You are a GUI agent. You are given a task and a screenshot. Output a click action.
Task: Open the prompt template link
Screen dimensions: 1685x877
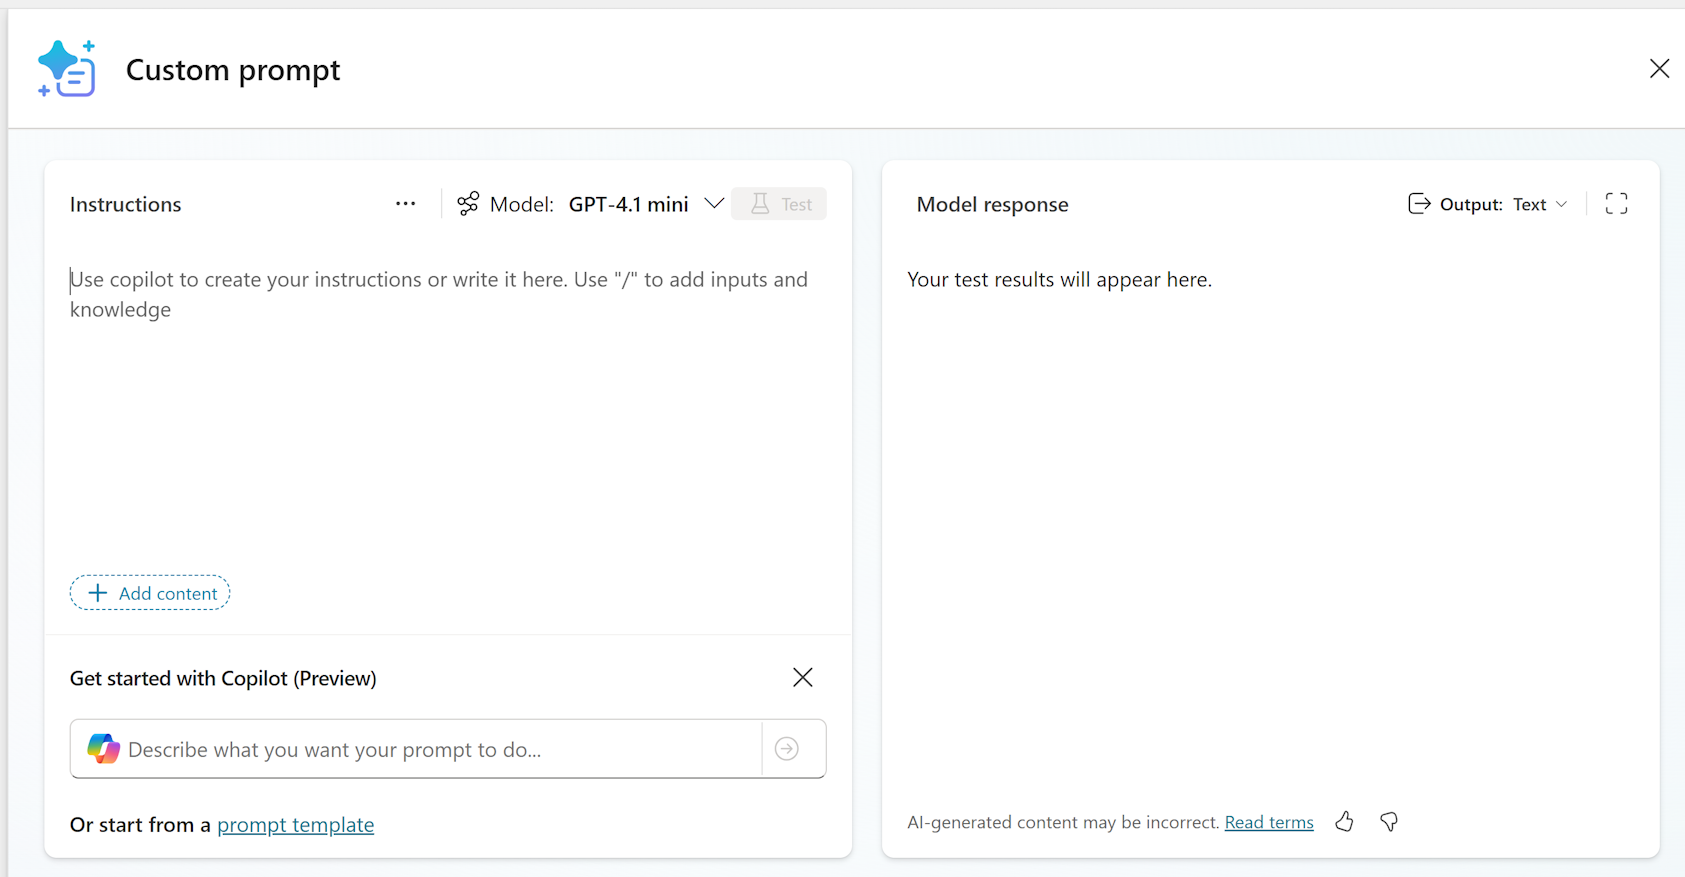pyautogui.click(x=295, y=825)
